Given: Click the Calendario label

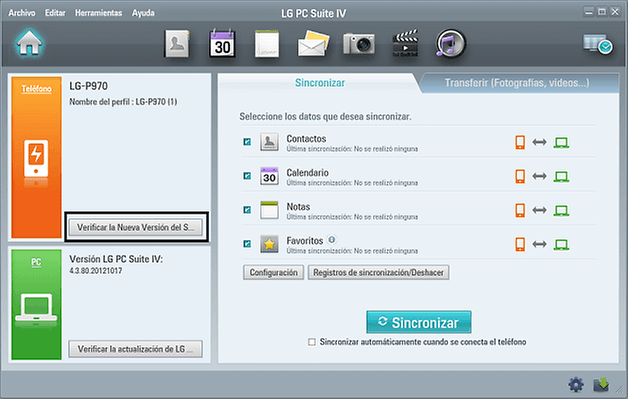Looking at the screenshot, I should 307,173.
